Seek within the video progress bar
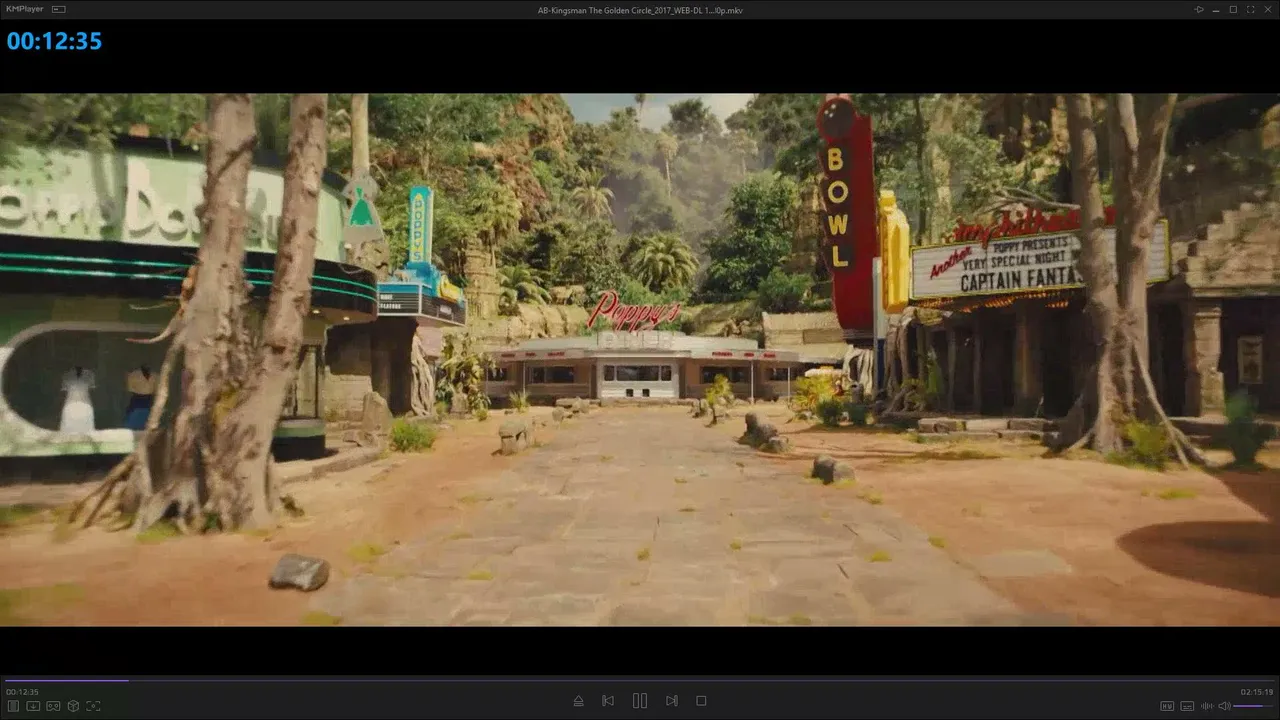1280x720 pixels. point(640,680)
